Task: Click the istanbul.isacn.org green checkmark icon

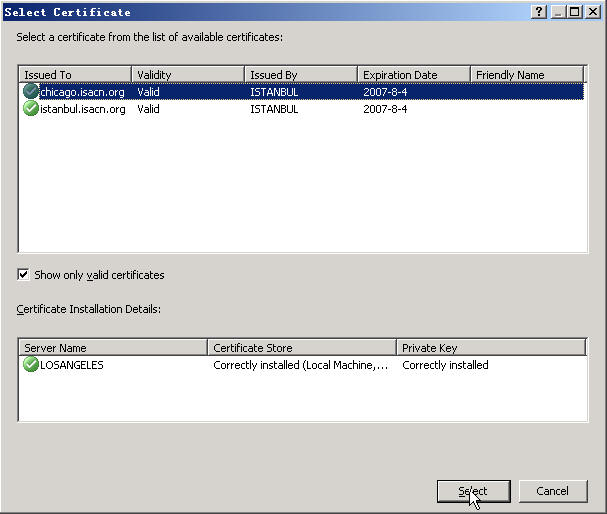Action: [31, 109]
